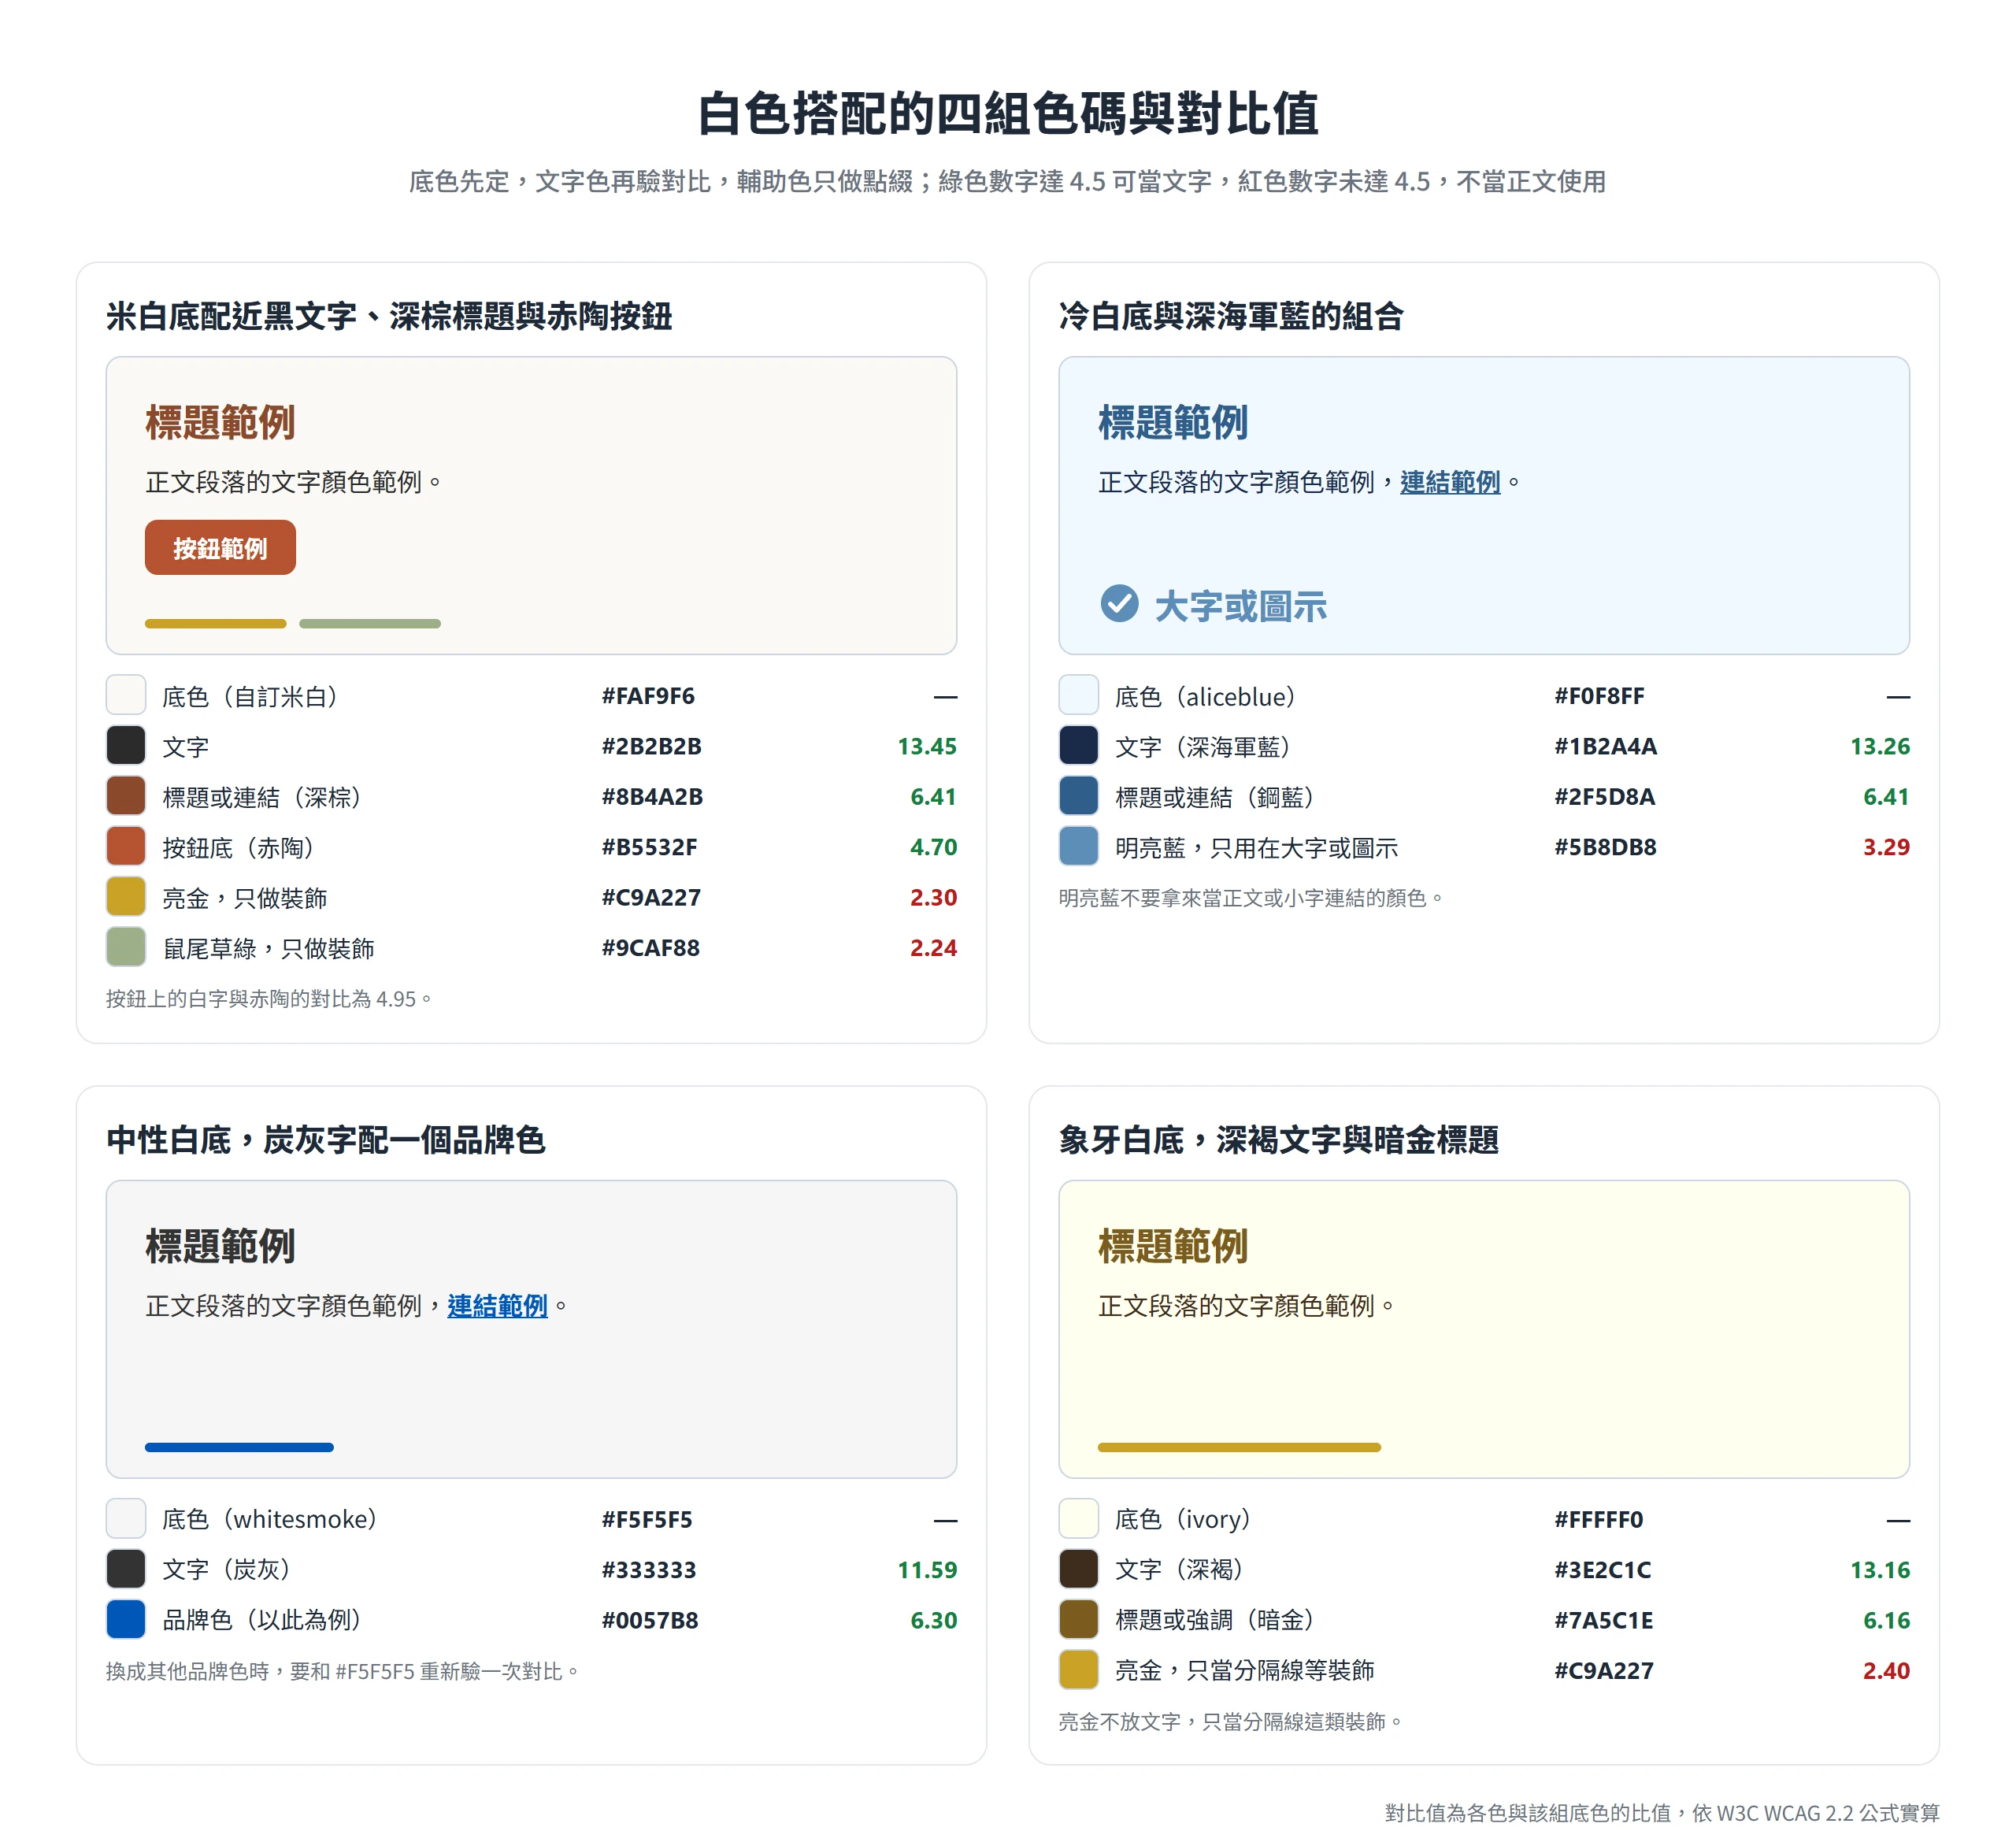The image size is (2016, 1842).
Task: Click the aliceblue #F0F8FF swatch
Action: click(x=1079, y=695)
